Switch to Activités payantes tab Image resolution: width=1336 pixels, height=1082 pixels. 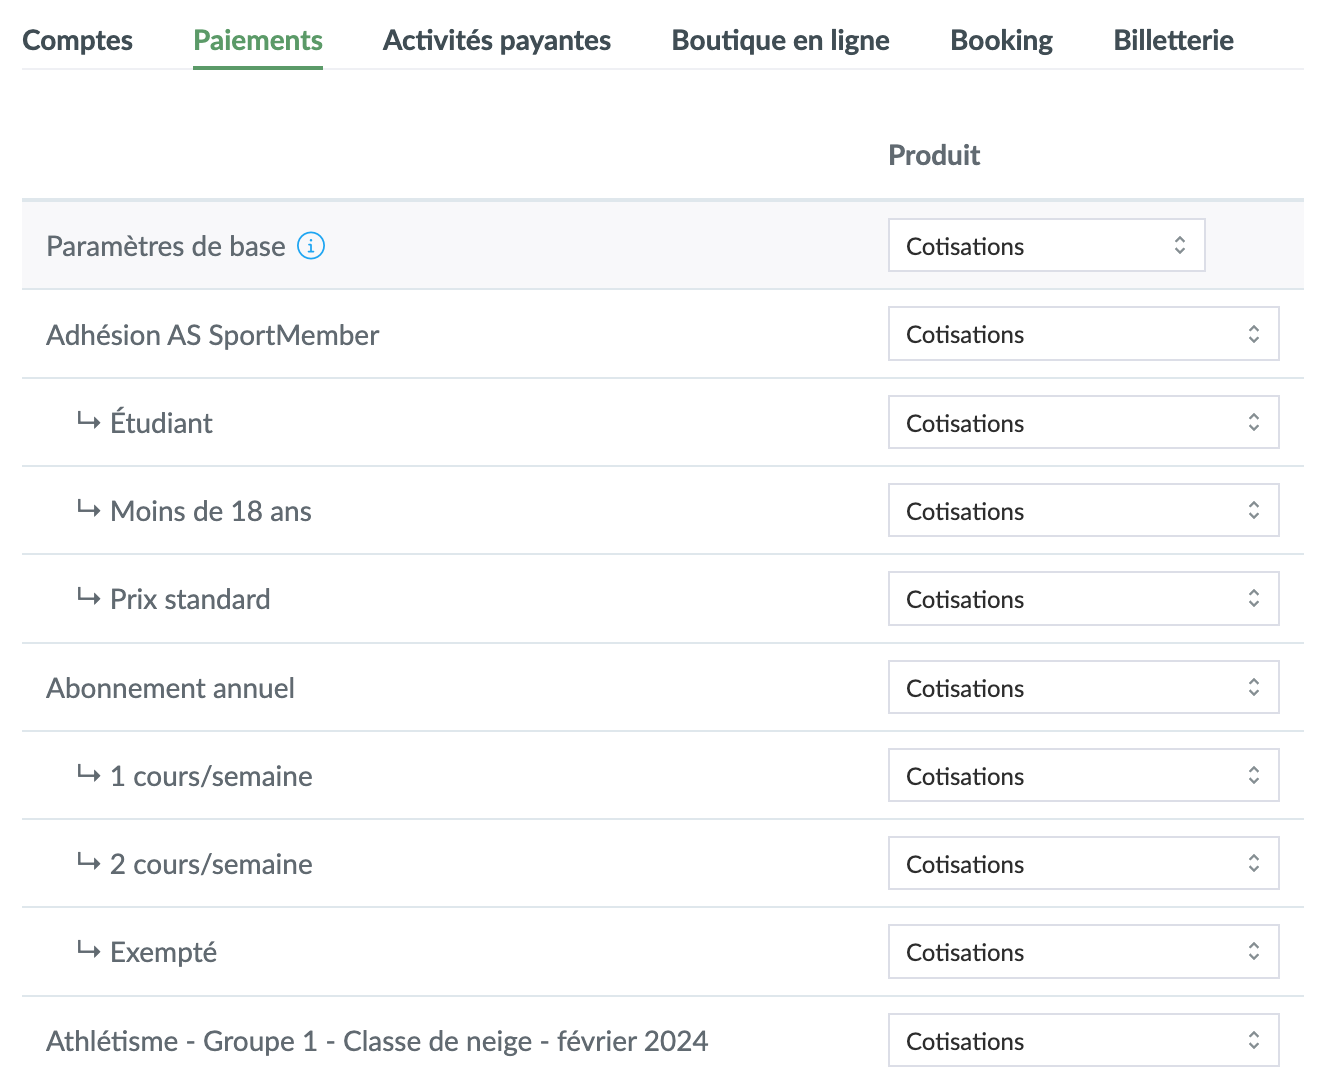pyautogui.click(x=497, y=41)
